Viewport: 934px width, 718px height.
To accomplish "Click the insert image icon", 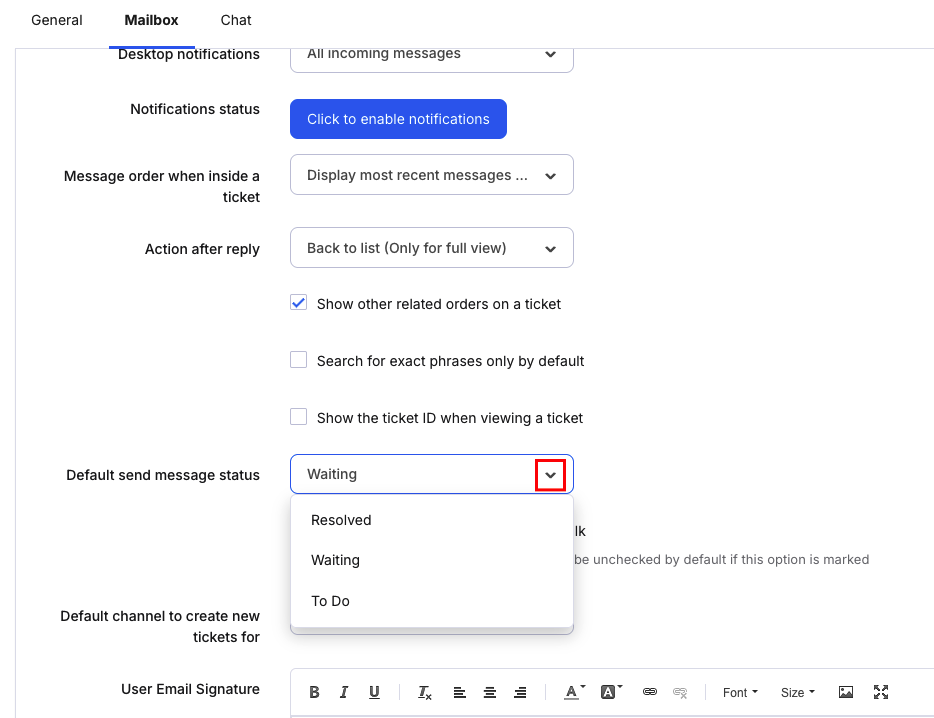I will coord(846,692).
